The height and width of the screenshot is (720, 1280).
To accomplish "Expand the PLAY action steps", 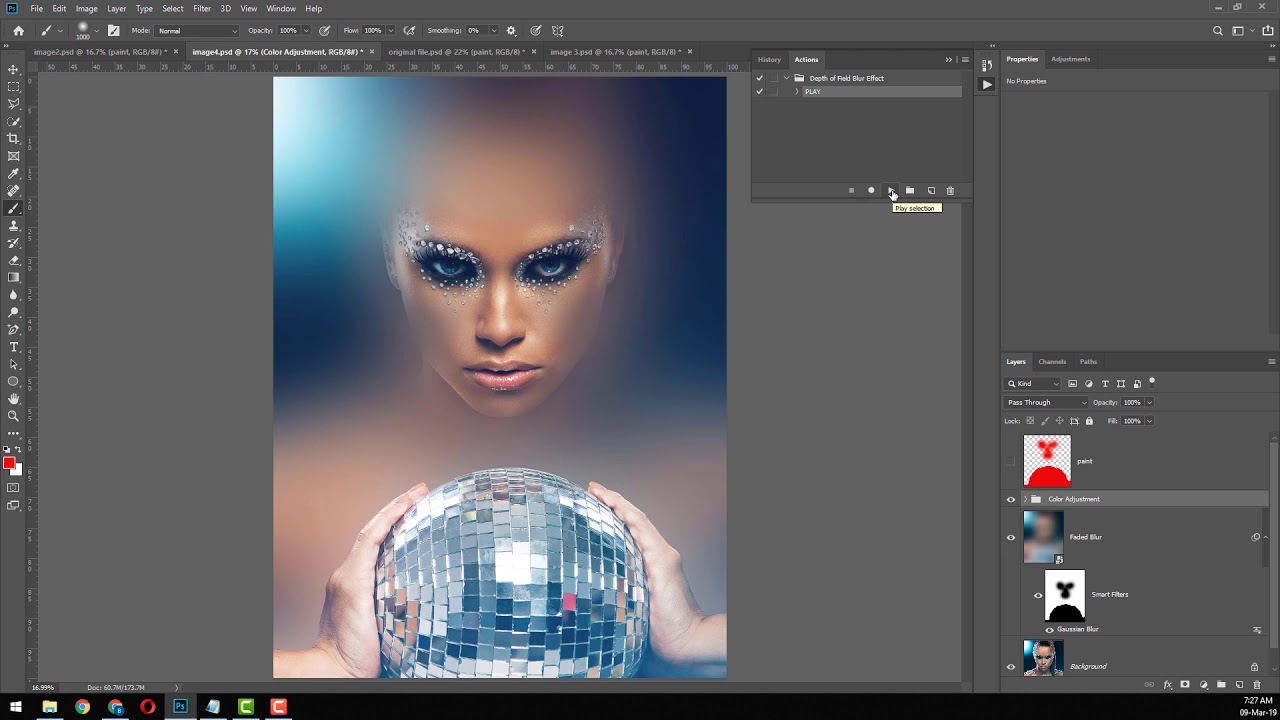I will 797,91.
